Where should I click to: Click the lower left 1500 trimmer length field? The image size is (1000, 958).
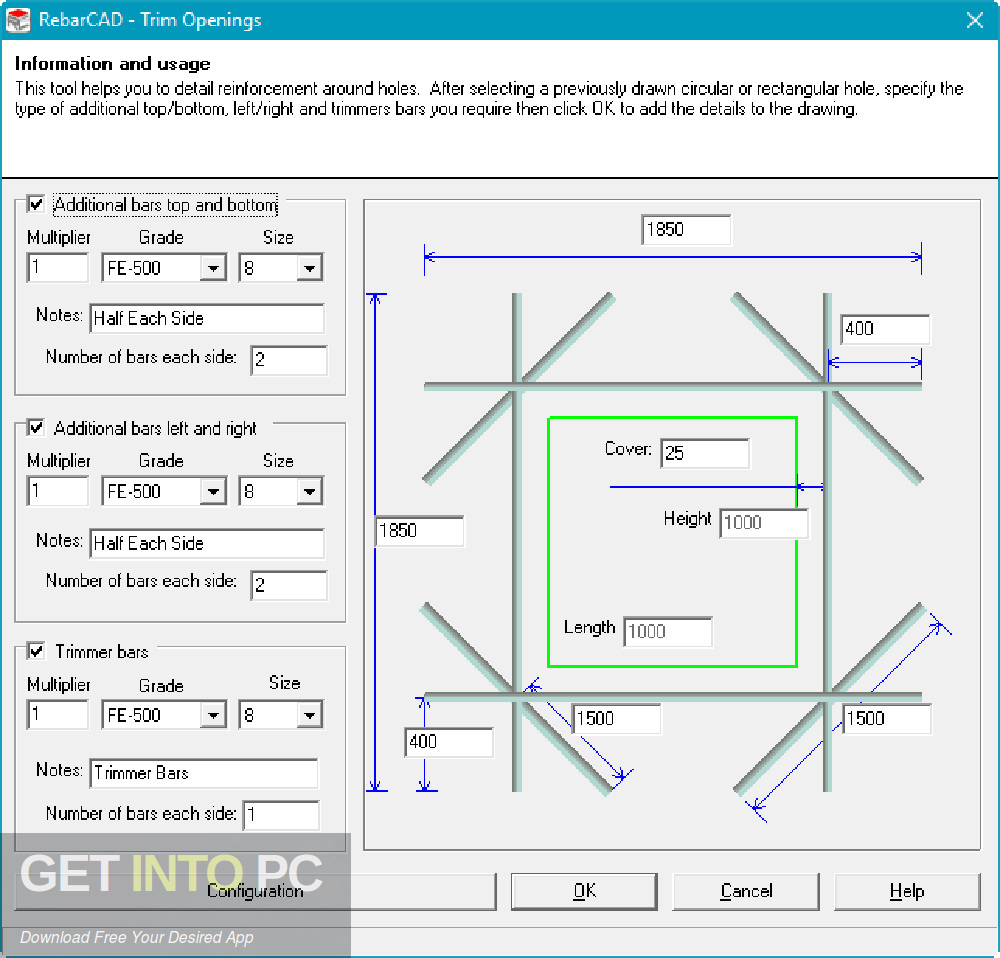pyautogui.click(x=617, y=719)
